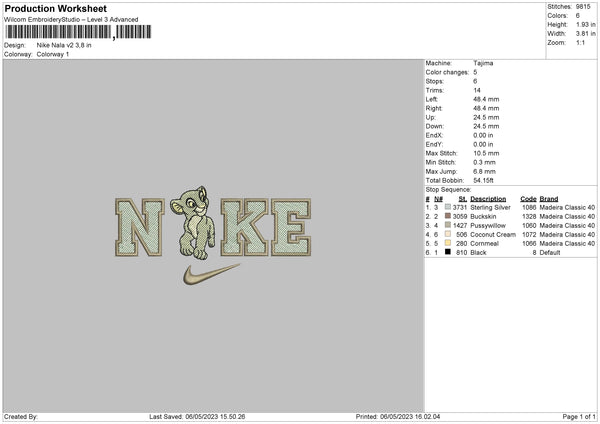Click the Max Jump value '6.8 mm'
This screenshot has width=600, height=424.
coord(484,171)
